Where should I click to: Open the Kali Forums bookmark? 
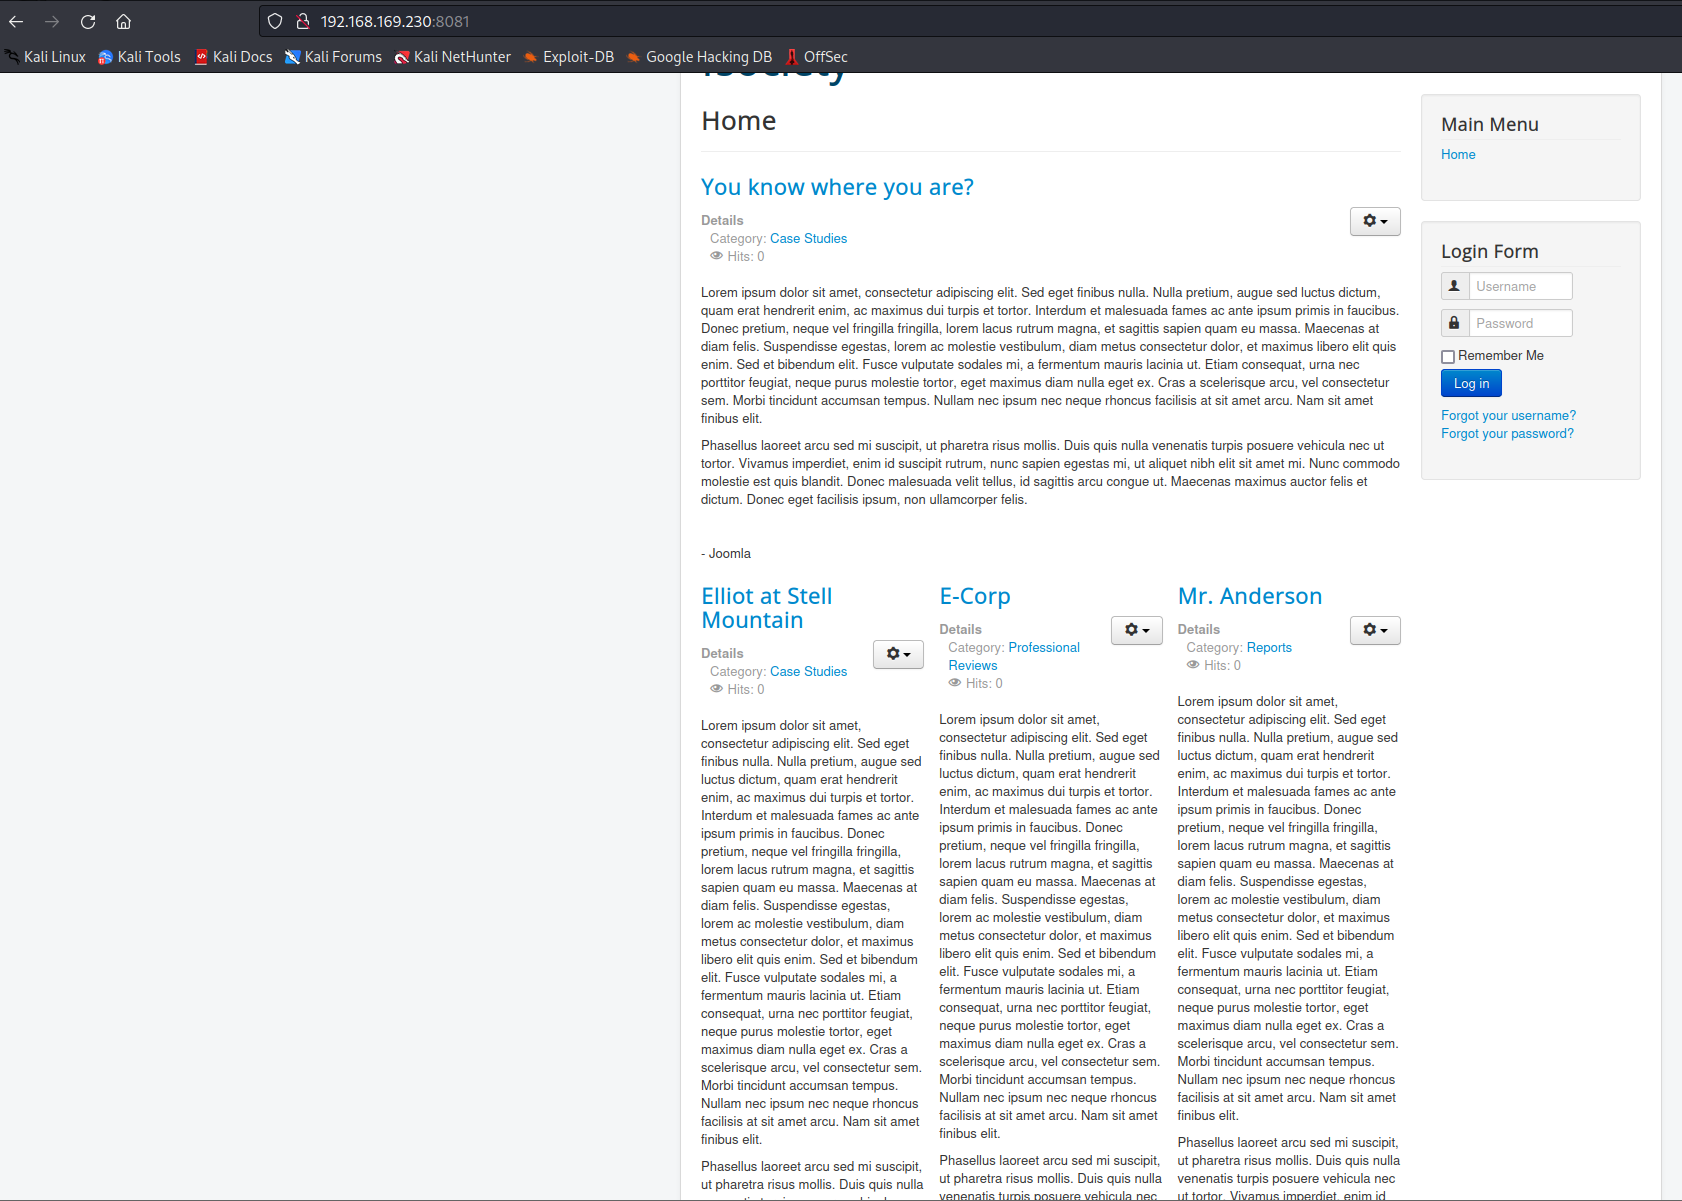334,57
